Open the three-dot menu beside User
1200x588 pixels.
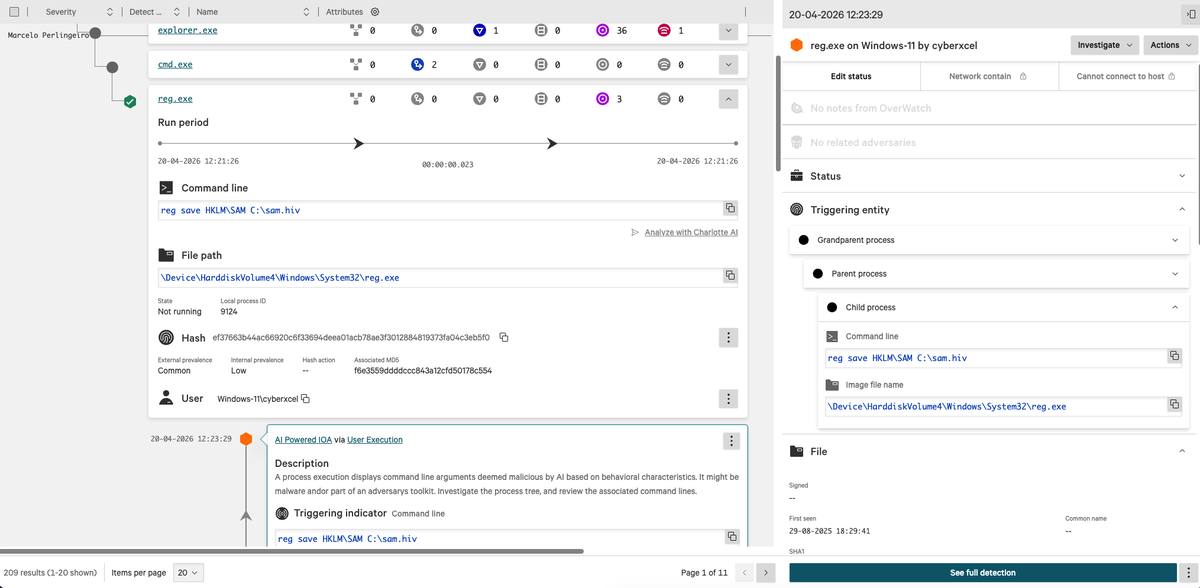click(729, 398)
